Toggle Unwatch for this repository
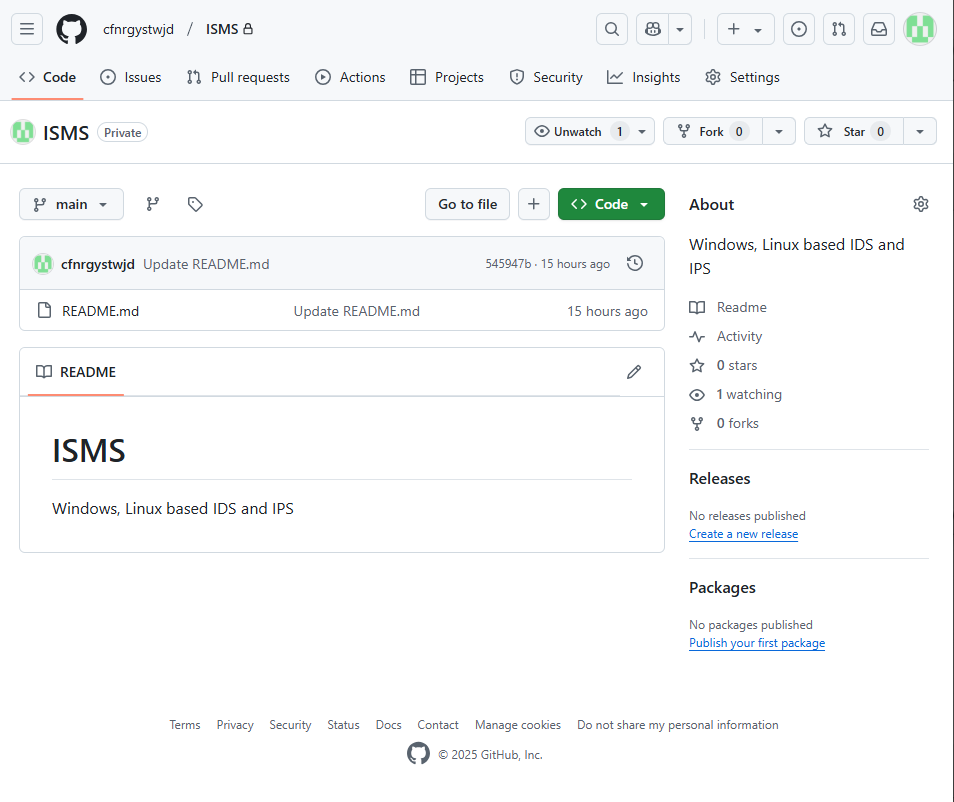954x802 pixels. pos(580,130)
